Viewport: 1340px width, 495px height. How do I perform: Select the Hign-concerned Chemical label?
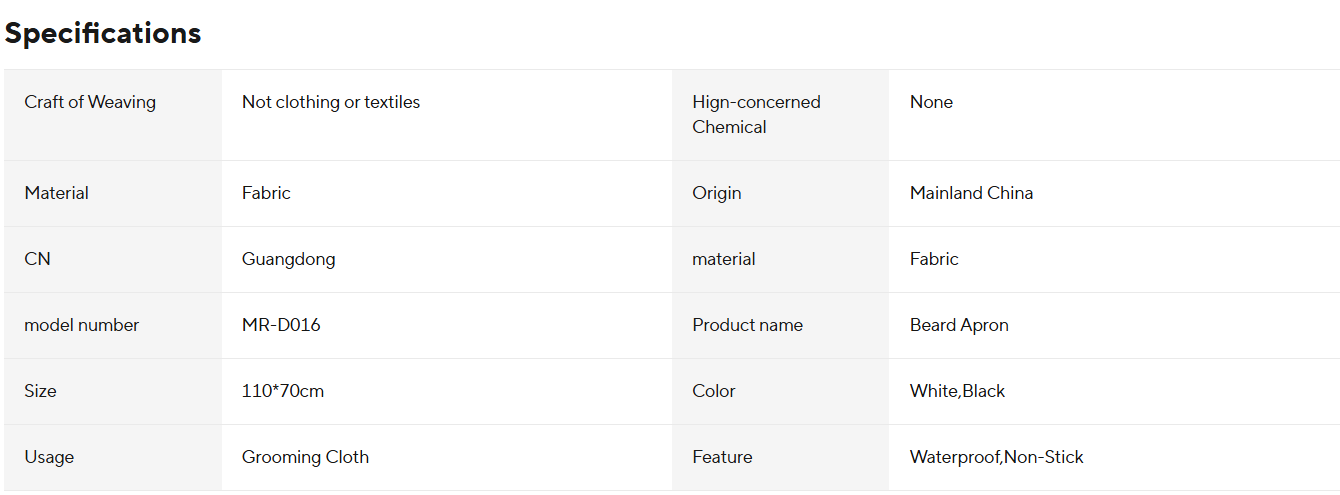(756, 114)
